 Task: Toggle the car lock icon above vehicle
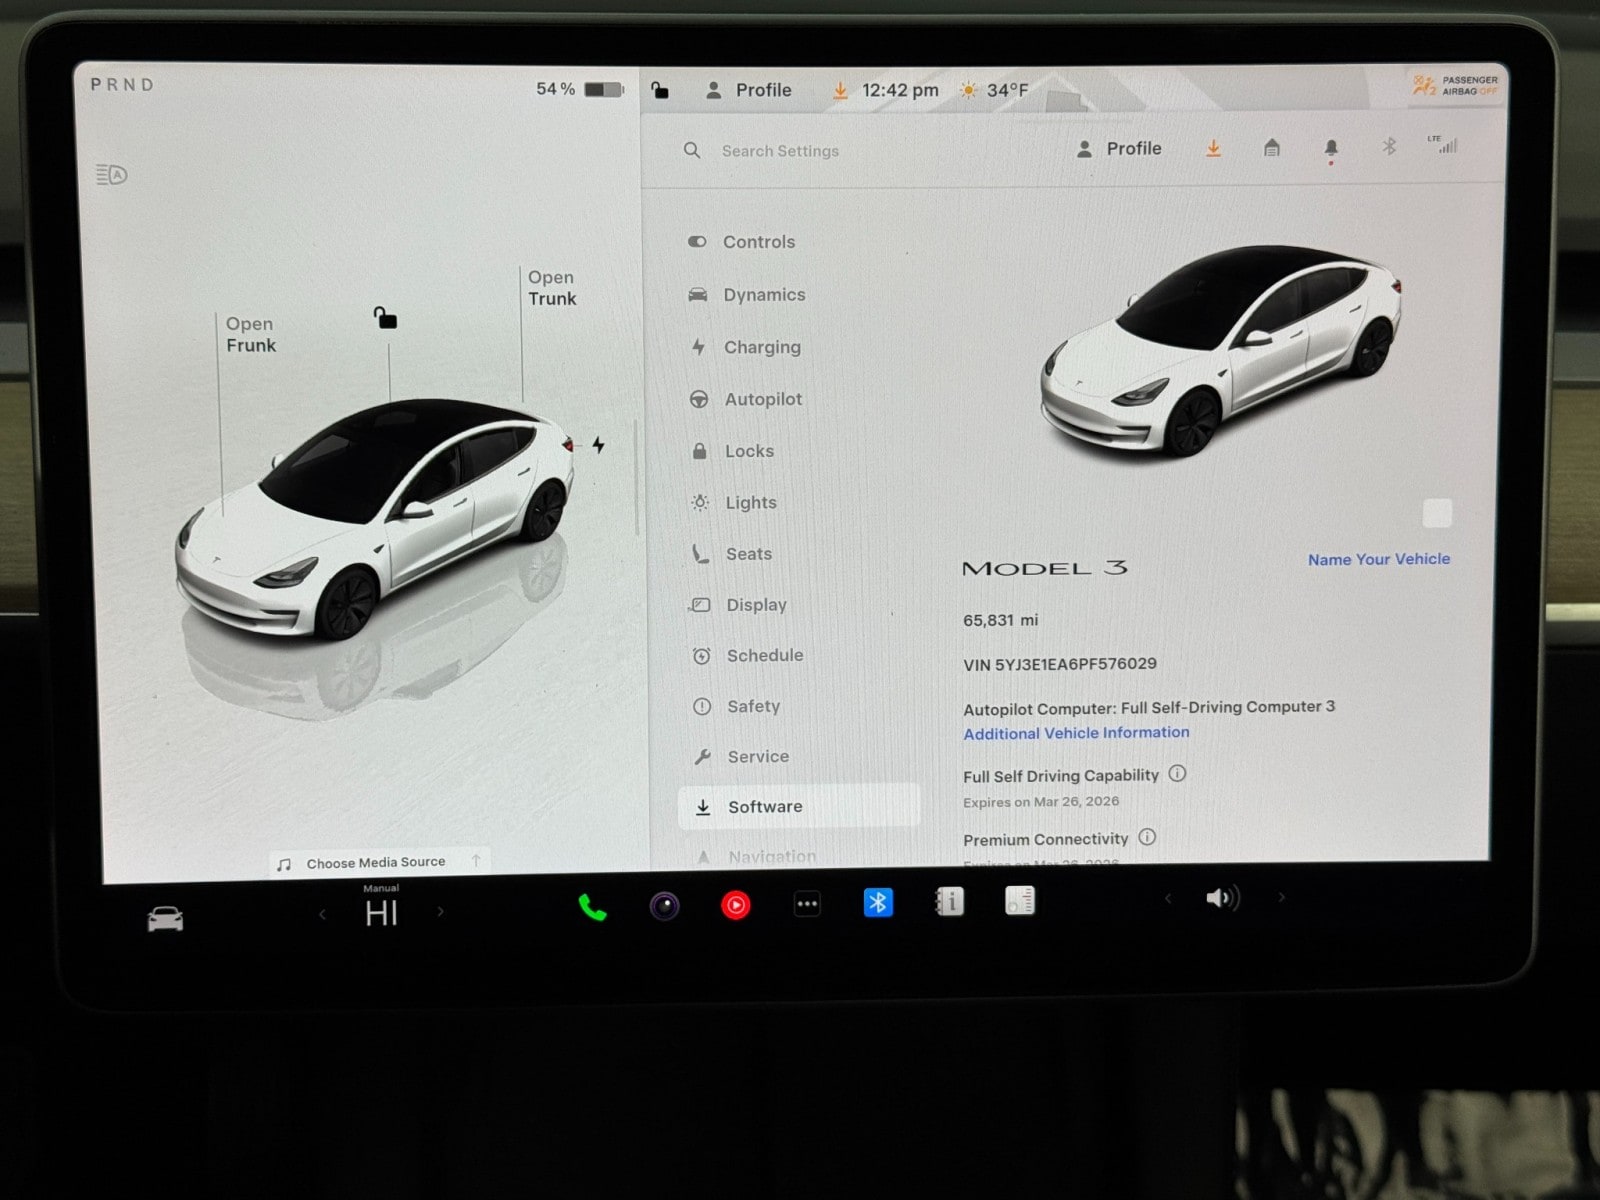pos(385,318)
